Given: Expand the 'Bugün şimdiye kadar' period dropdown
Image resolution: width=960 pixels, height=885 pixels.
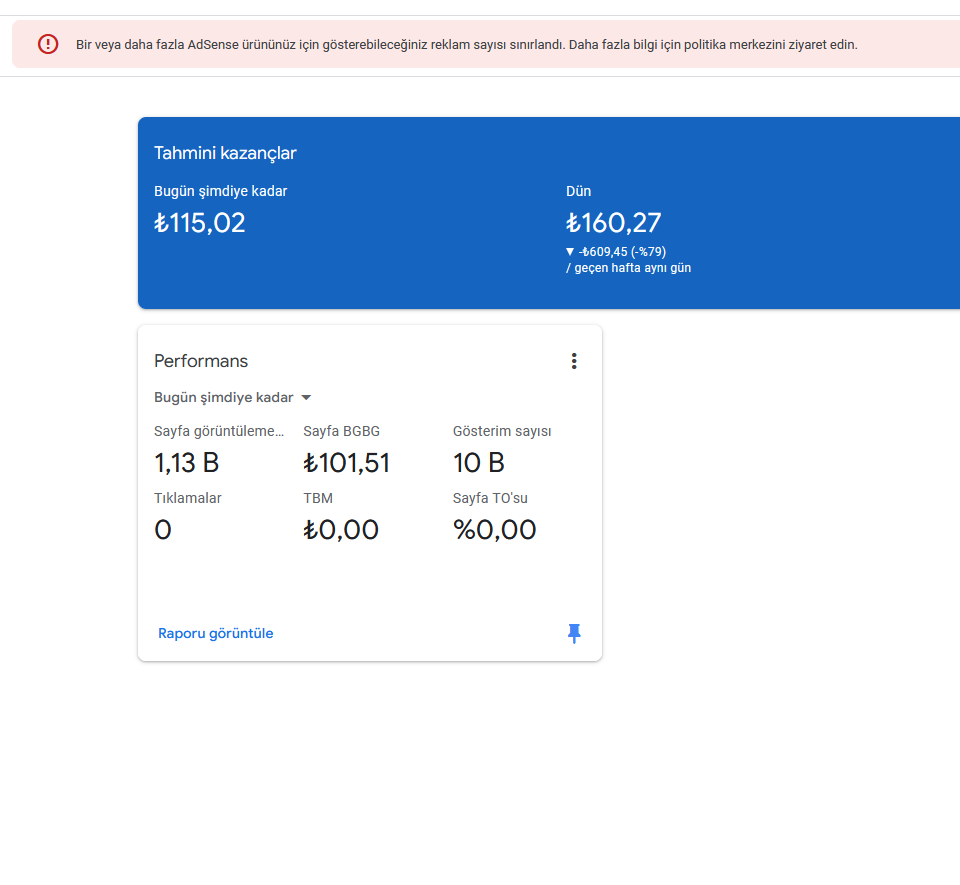Looking at the screenshot, I should click(x=233, y=397).
